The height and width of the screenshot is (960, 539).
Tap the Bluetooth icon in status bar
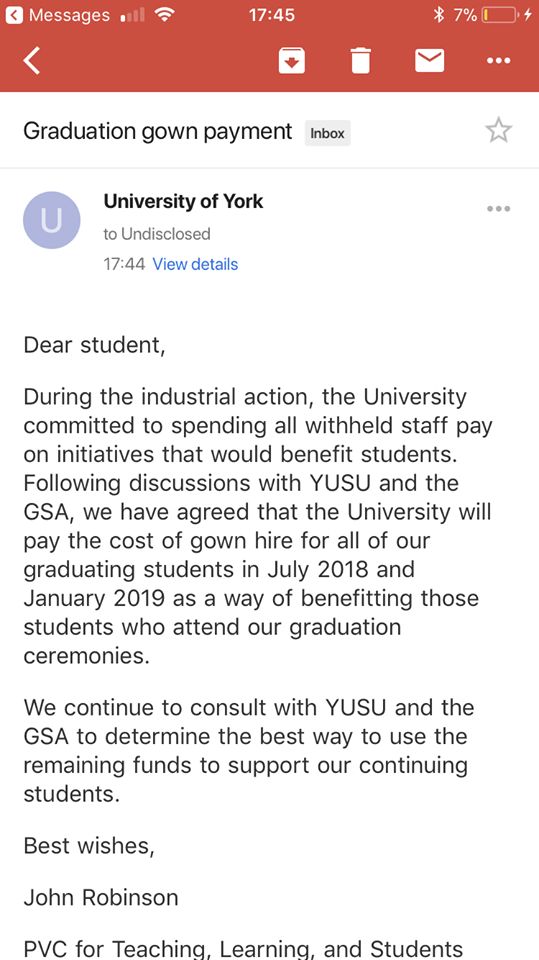tap(439, 15)
